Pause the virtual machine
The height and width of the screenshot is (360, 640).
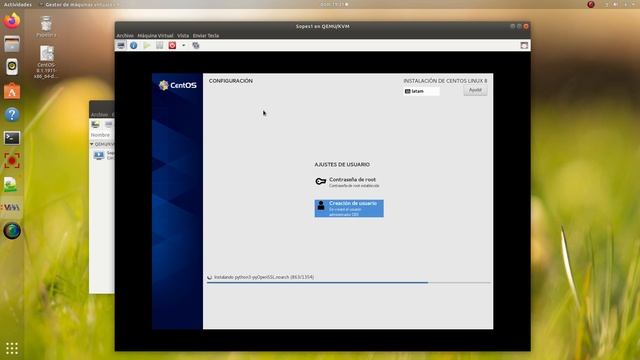point(160,45)
